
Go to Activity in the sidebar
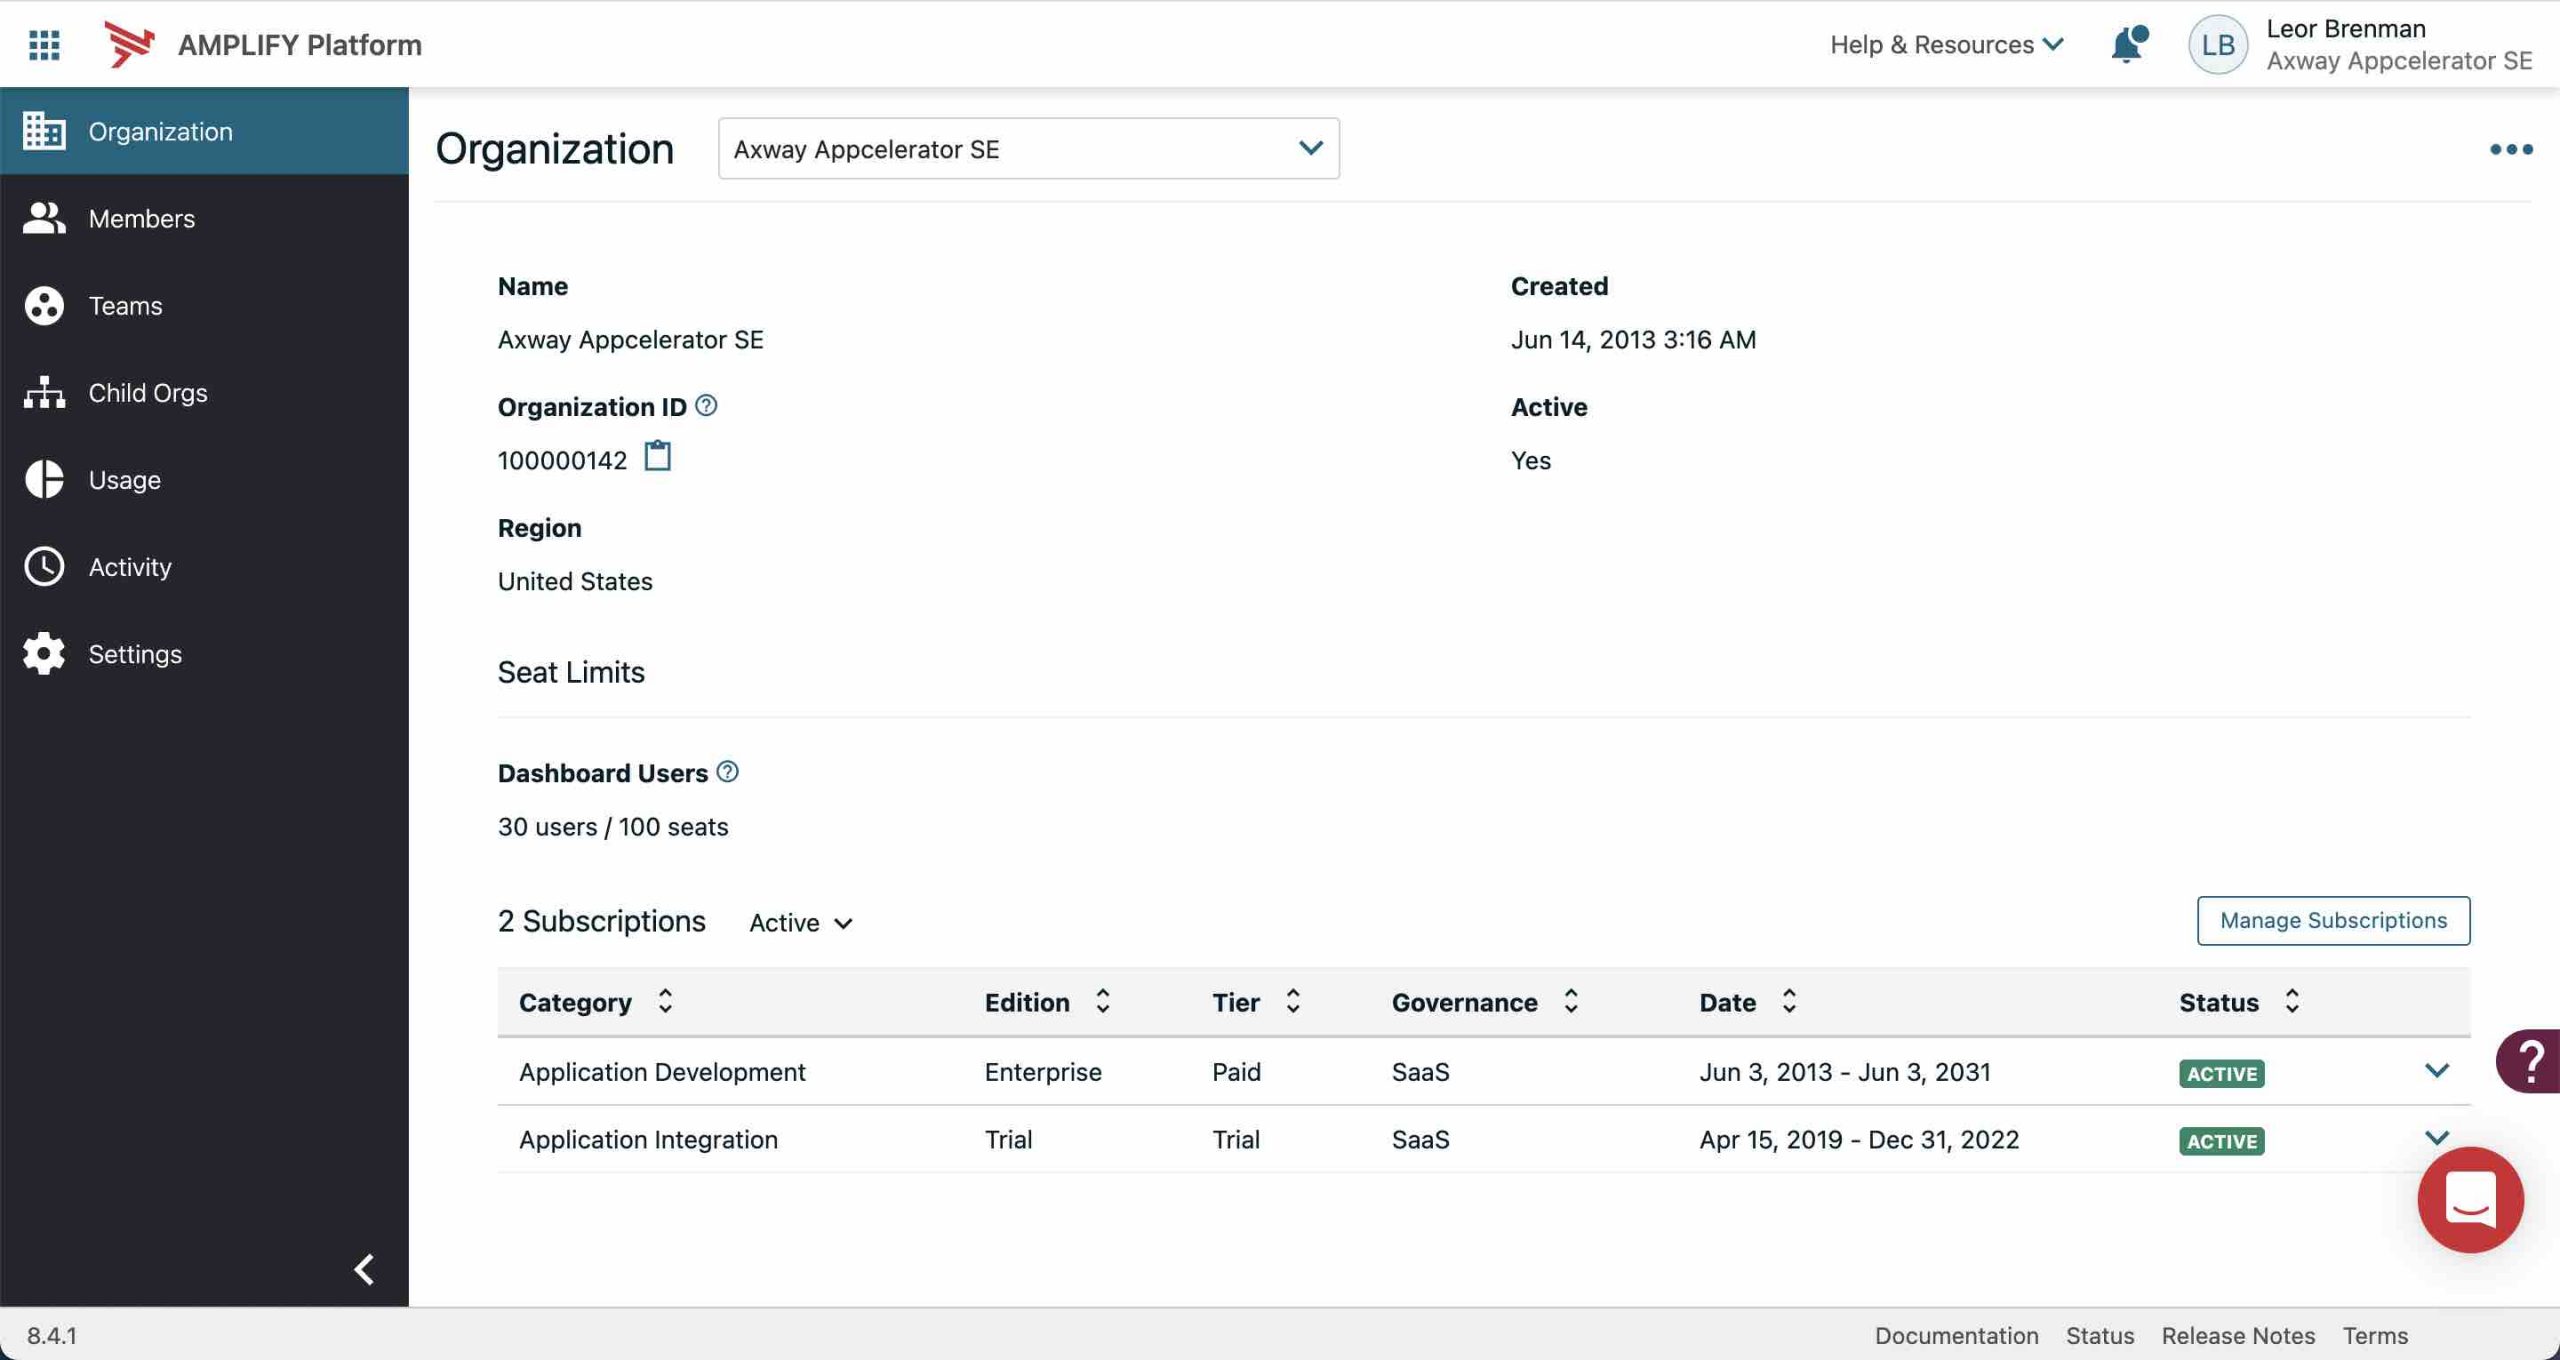[x=204, y=566]
